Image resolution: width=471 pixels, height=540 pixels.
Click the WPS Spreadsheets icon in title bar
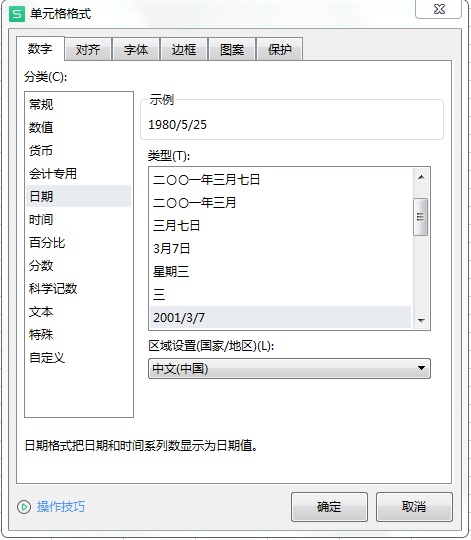point(17,14)
